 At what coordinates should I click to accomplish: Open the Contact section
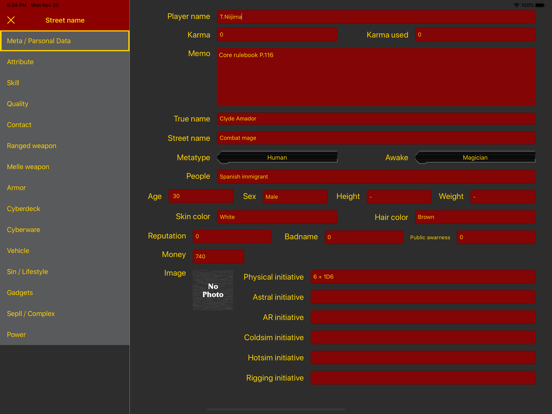pyautogui.click(x=65, y=125)
